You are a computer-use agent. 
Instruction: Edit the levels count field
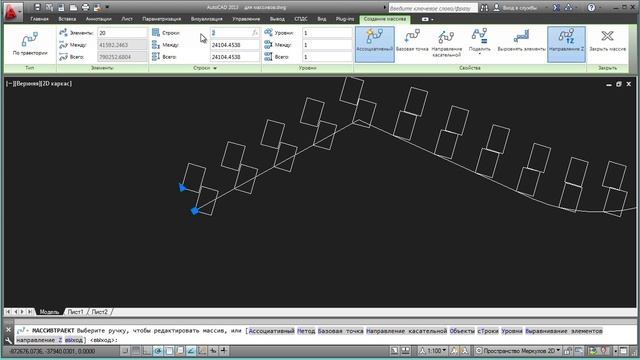(x=327, y=33)
